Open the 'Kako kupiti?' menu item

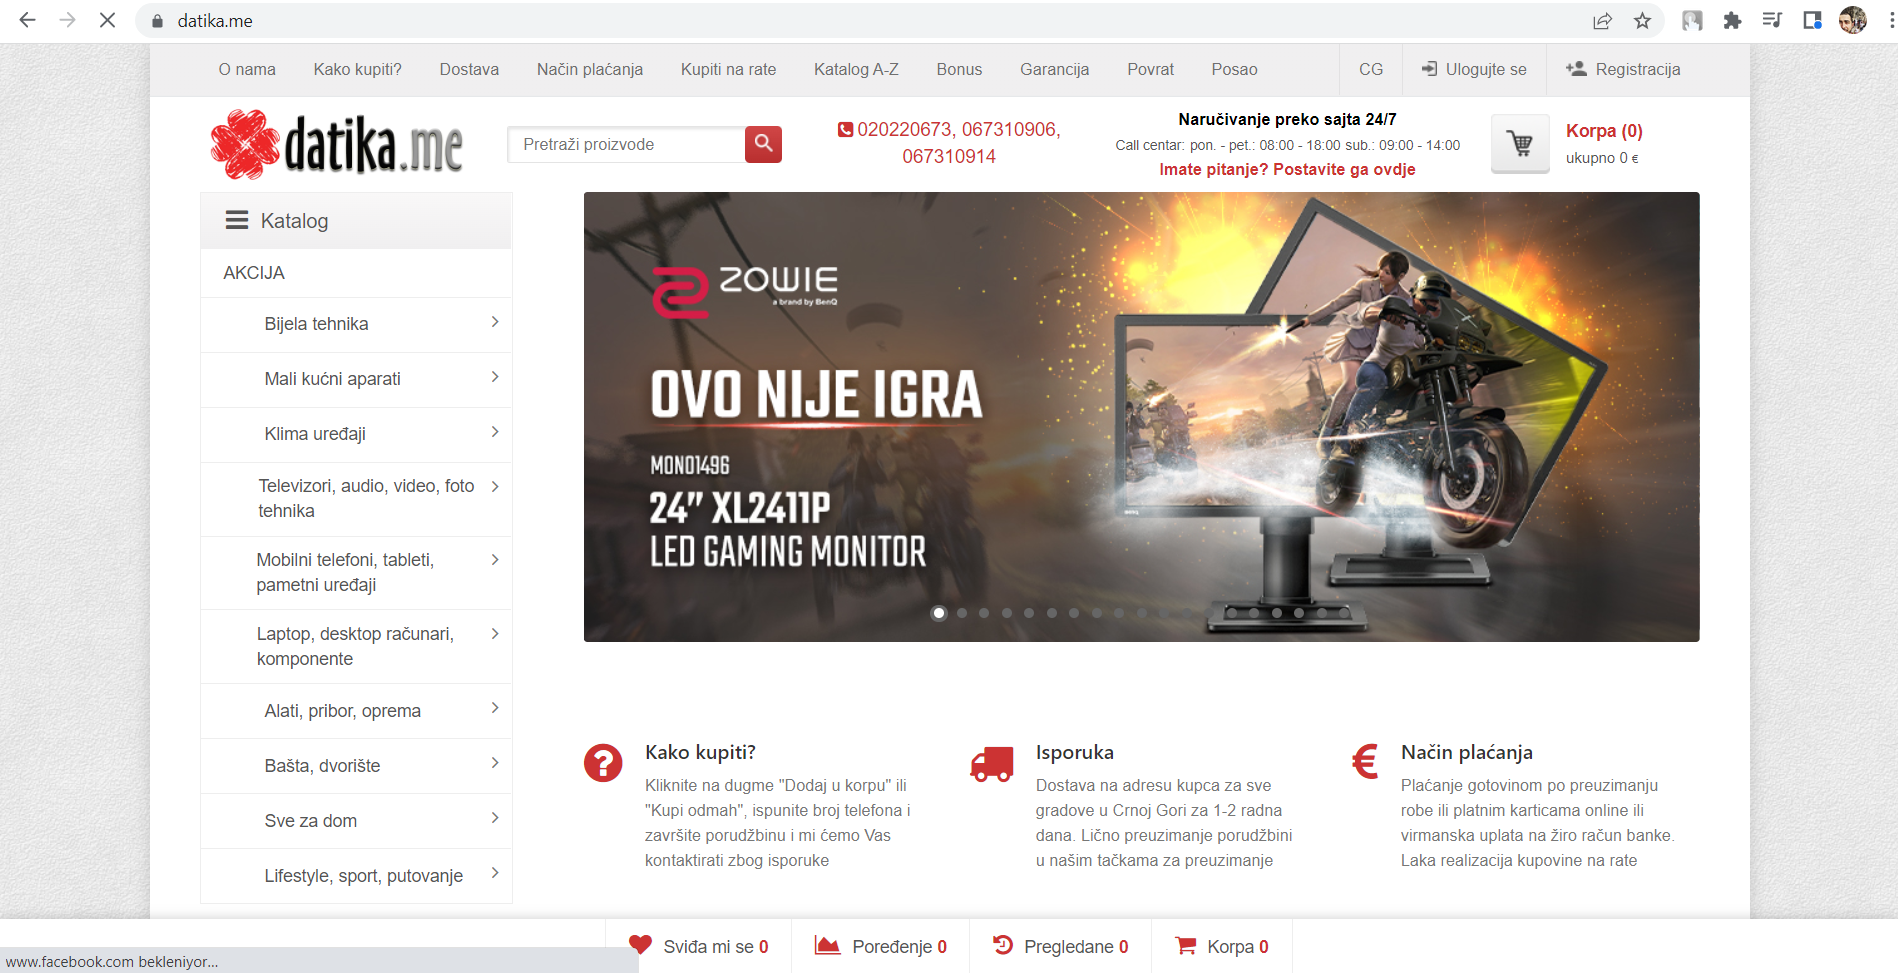pos(357,69)
